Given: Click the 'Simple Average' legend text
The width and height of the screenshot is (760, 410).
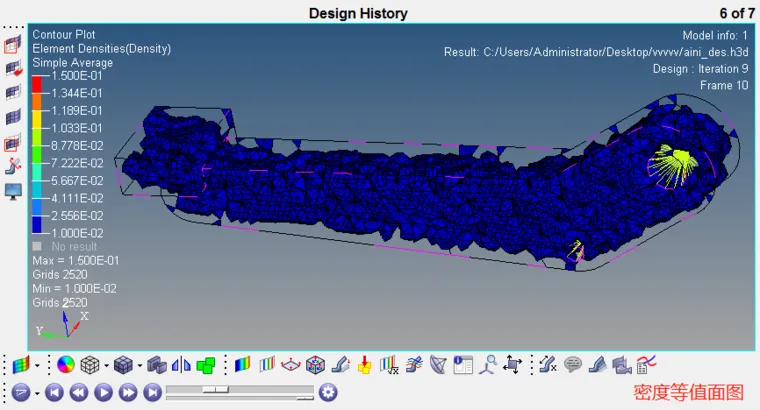Looking at the screenshot, I should pos(73,63).
